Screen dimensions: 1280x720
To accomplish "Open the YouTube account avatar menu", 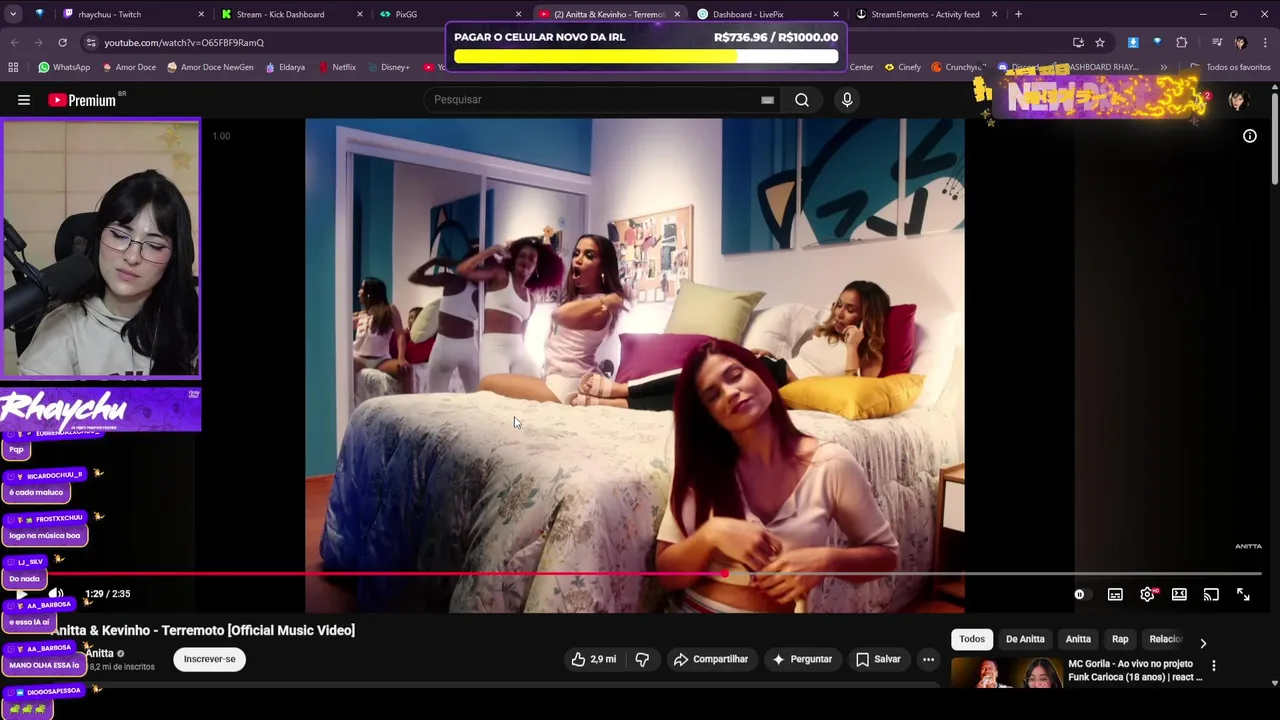I will pyautogui.click(x=1237, y=100).
